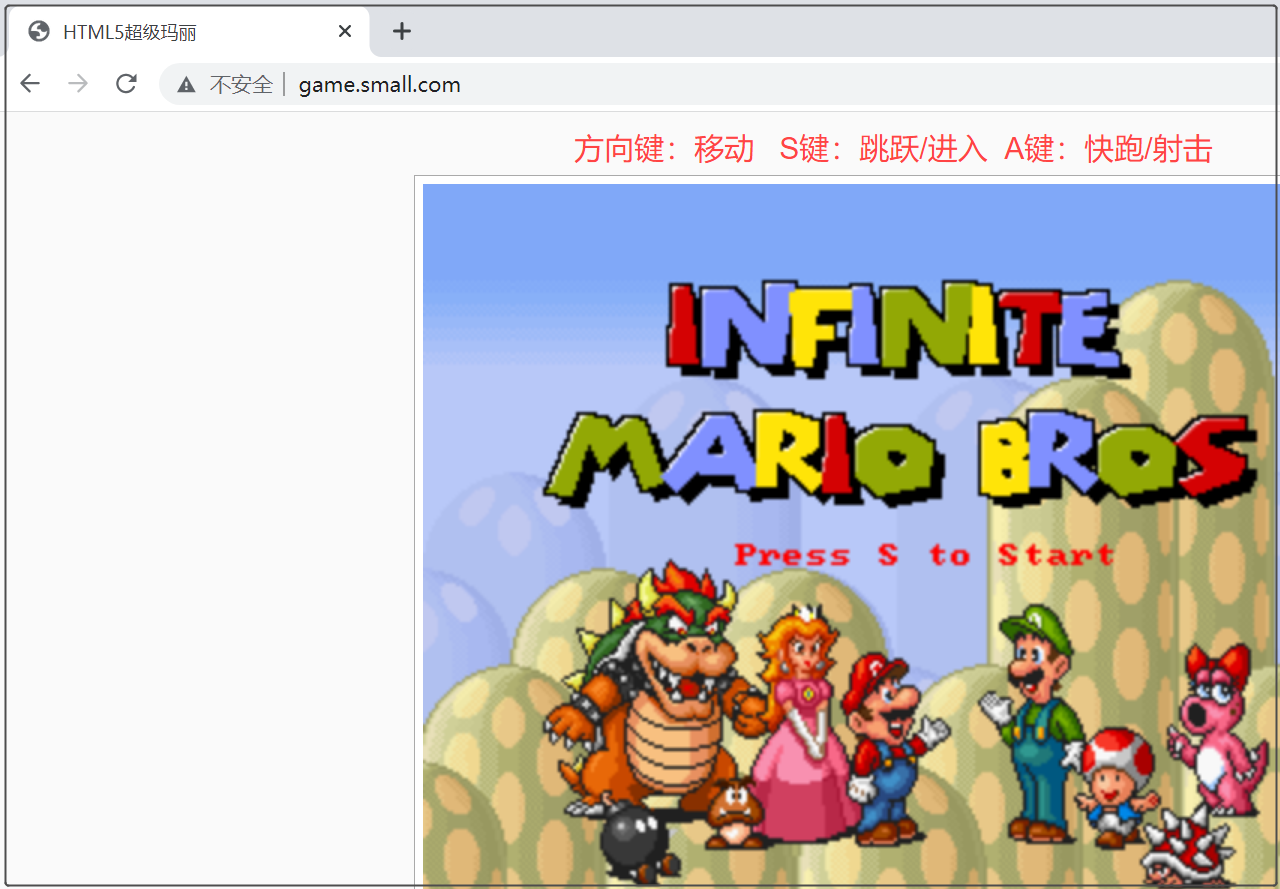1280x889 pixels.
Task: Click the A键：快跑/射击 instruction text
Action: click(1108, 149)
